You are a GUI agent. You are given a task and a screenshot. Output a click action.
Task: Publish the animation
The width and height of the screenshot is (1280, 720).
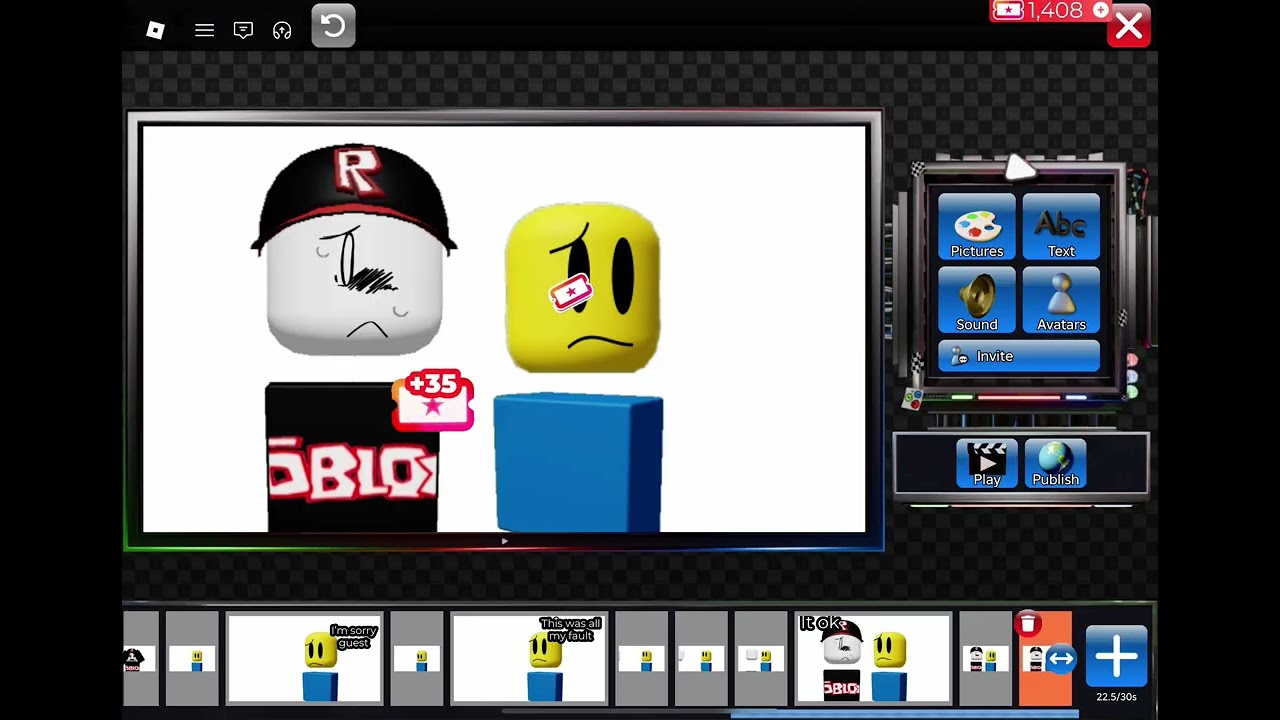tap(1055, 464)
